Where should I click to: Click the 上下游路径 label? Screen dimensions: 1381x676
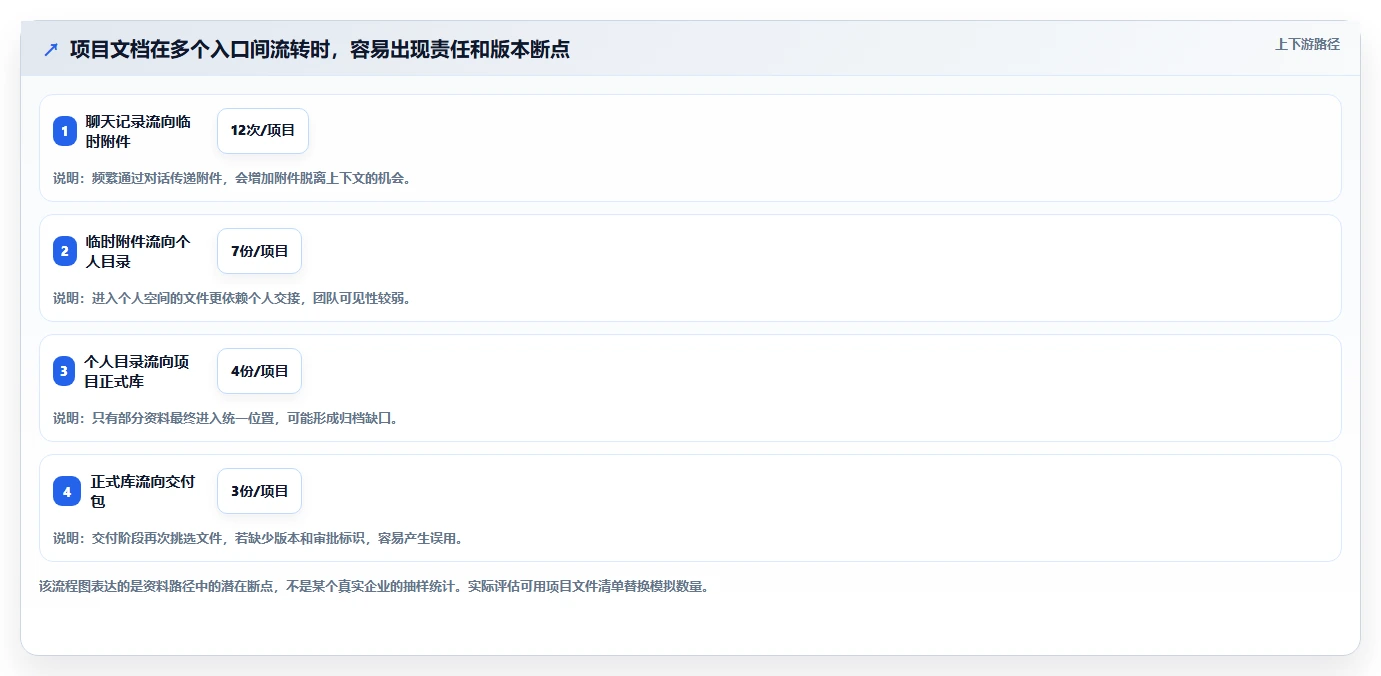pos(1307,44)
